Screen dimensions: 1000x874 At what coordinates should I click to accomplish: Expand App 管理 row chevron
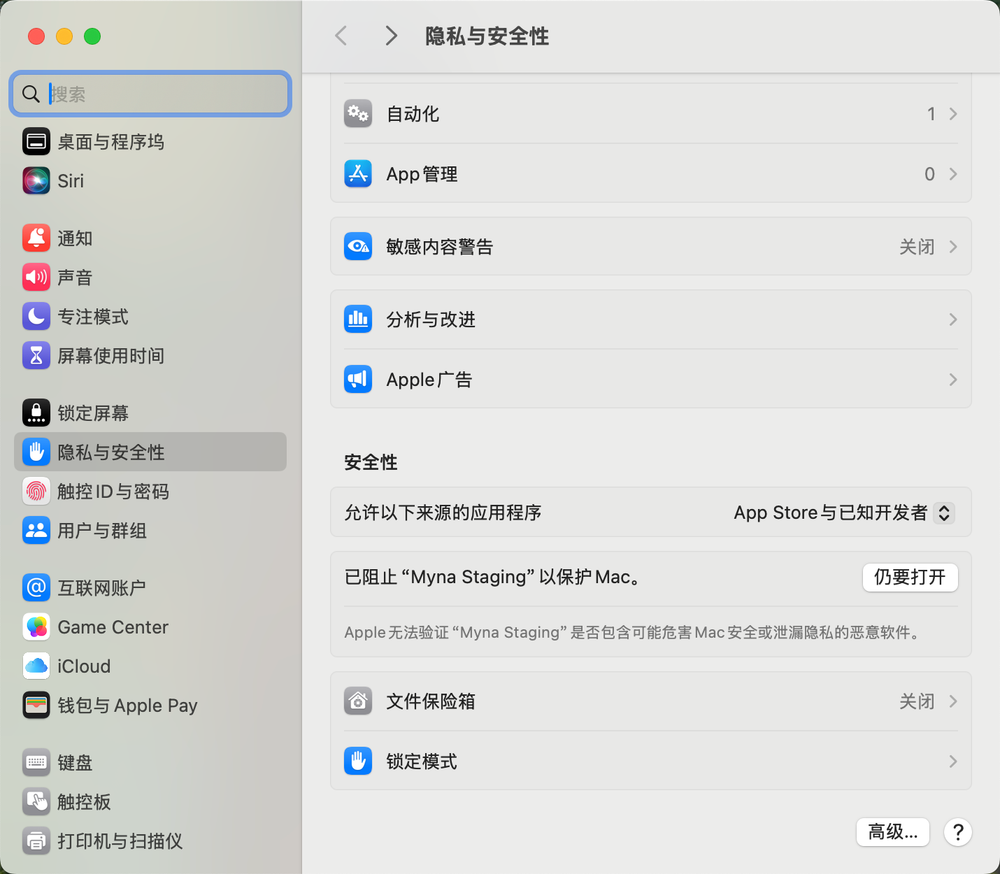pyautogui.click(x=953, y=174)
